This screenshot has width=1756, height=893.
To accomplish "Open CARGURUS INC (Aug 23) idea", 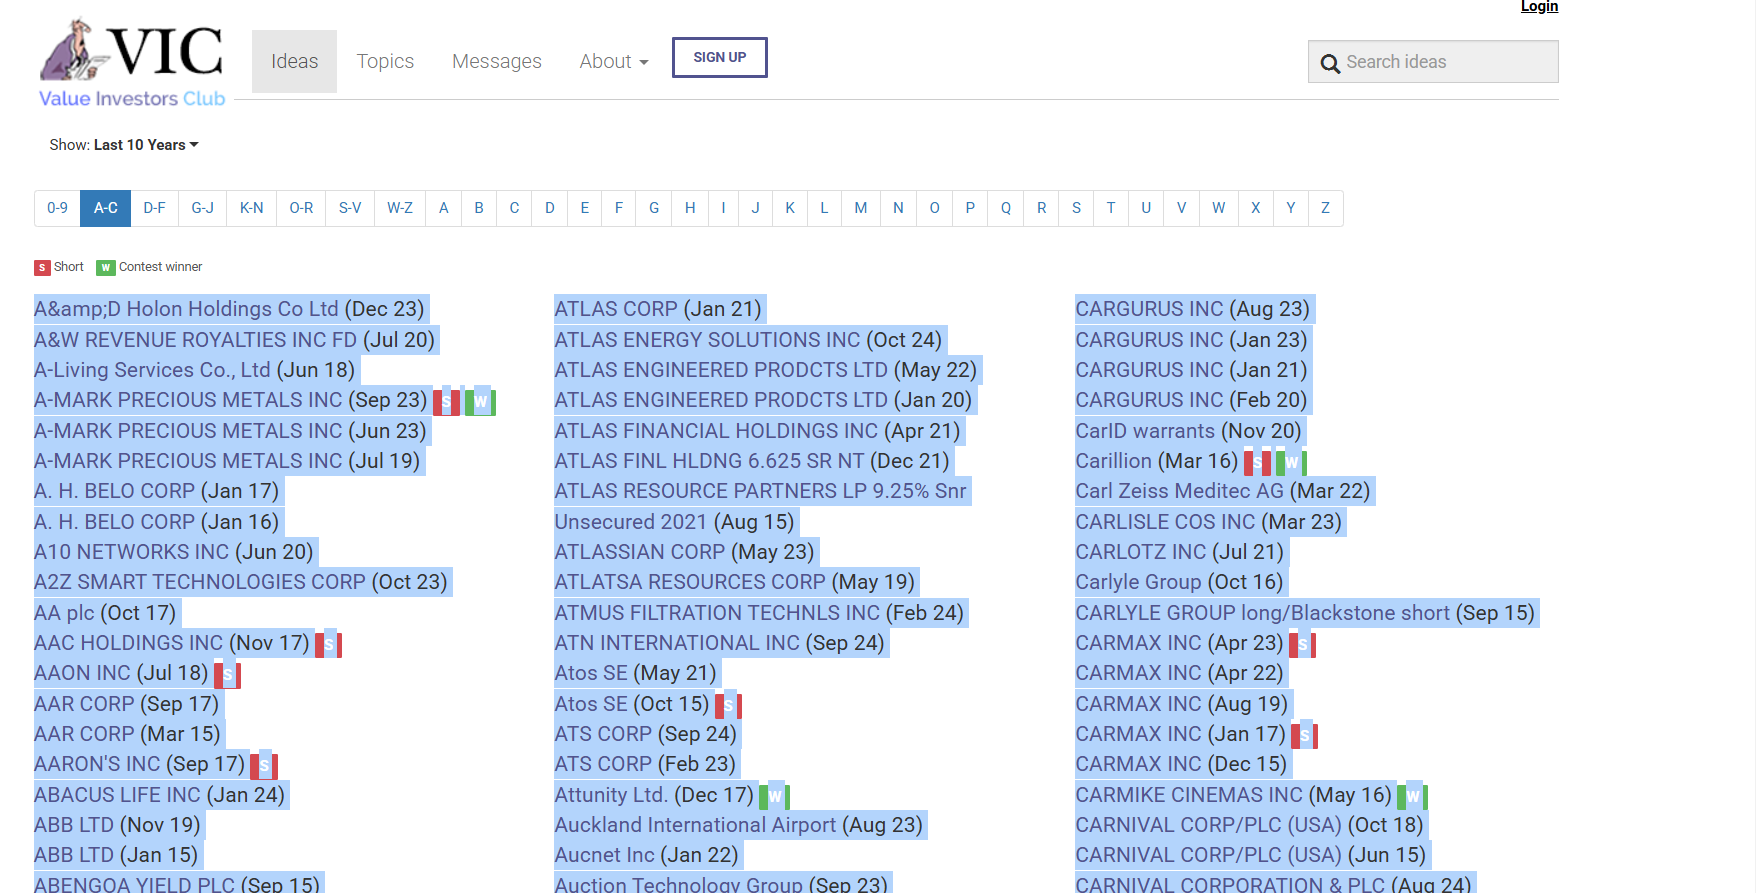I will [x=1149, y=309].
